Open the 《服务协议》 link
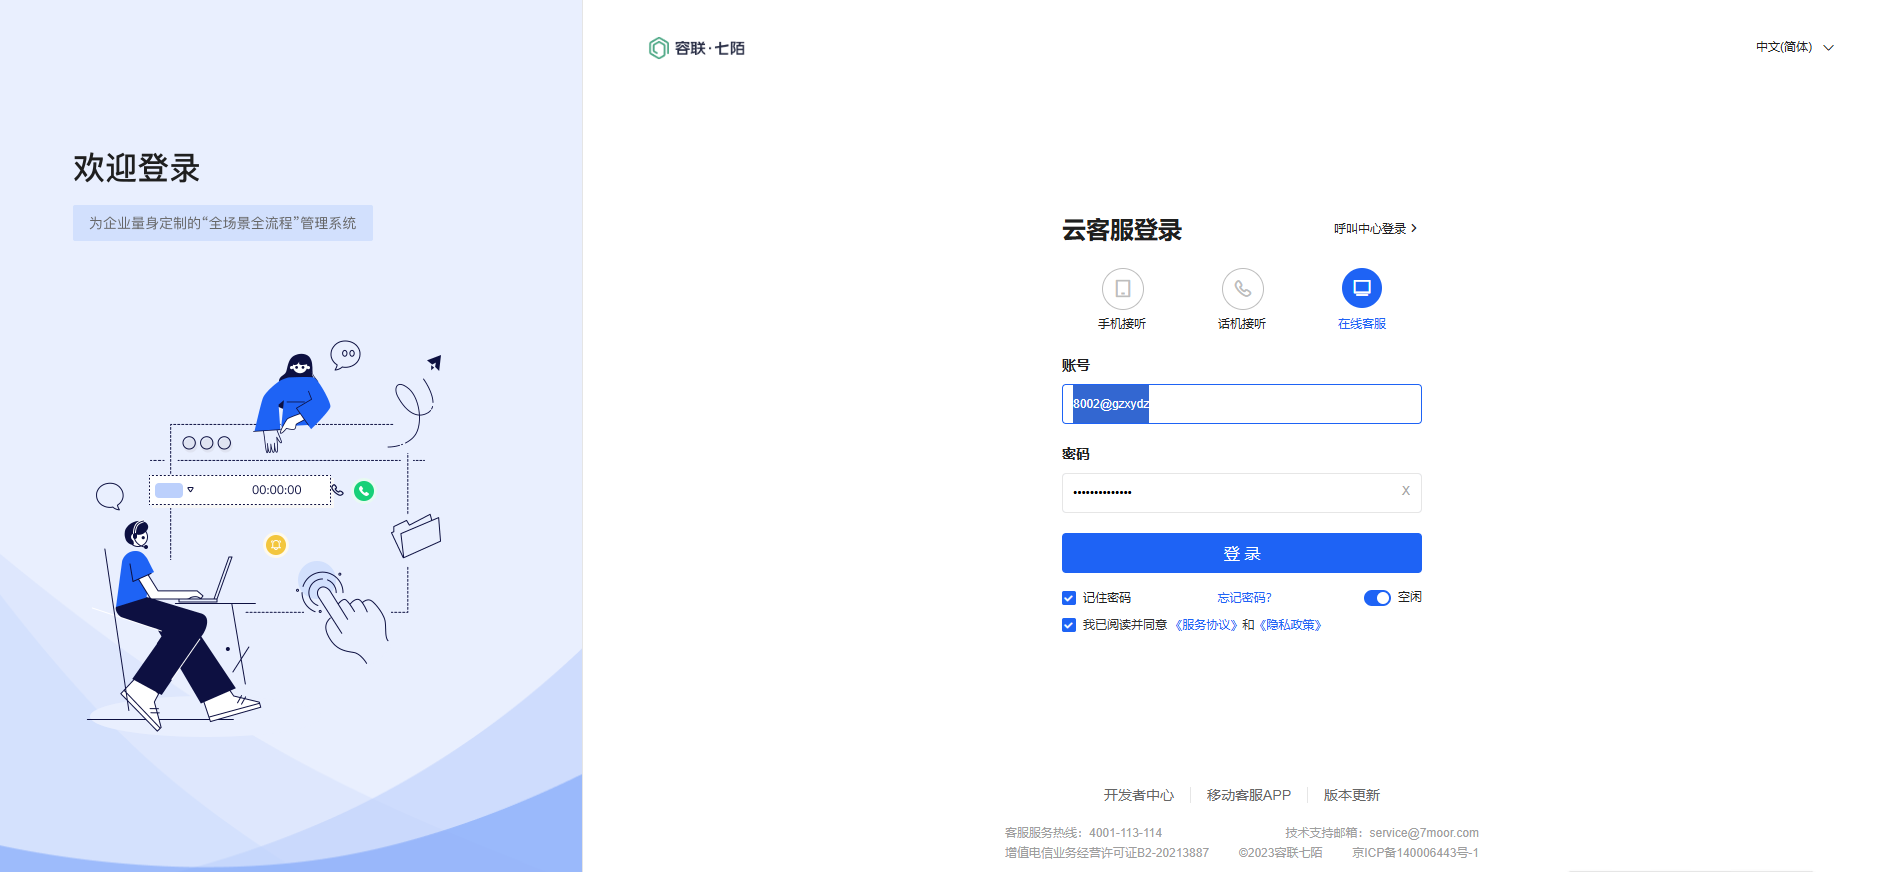 [x=1205, y=625]
